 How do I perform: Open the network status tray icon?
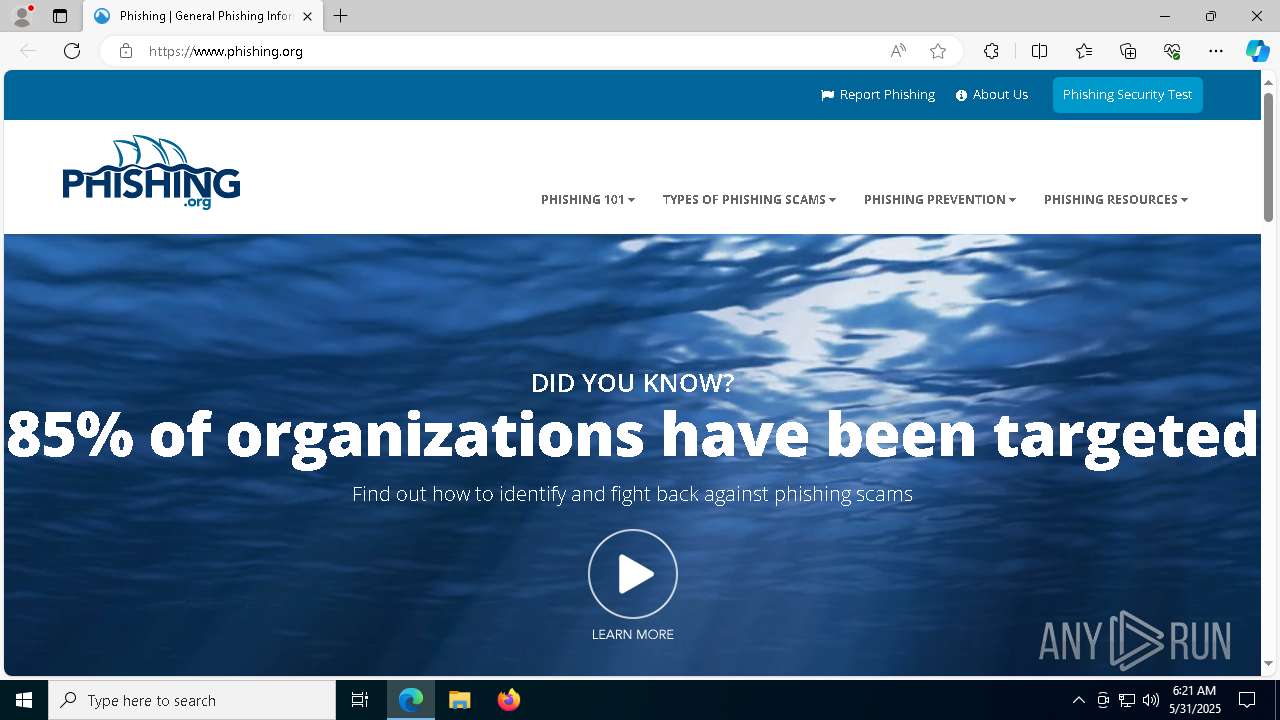(x=1127, y=700)
